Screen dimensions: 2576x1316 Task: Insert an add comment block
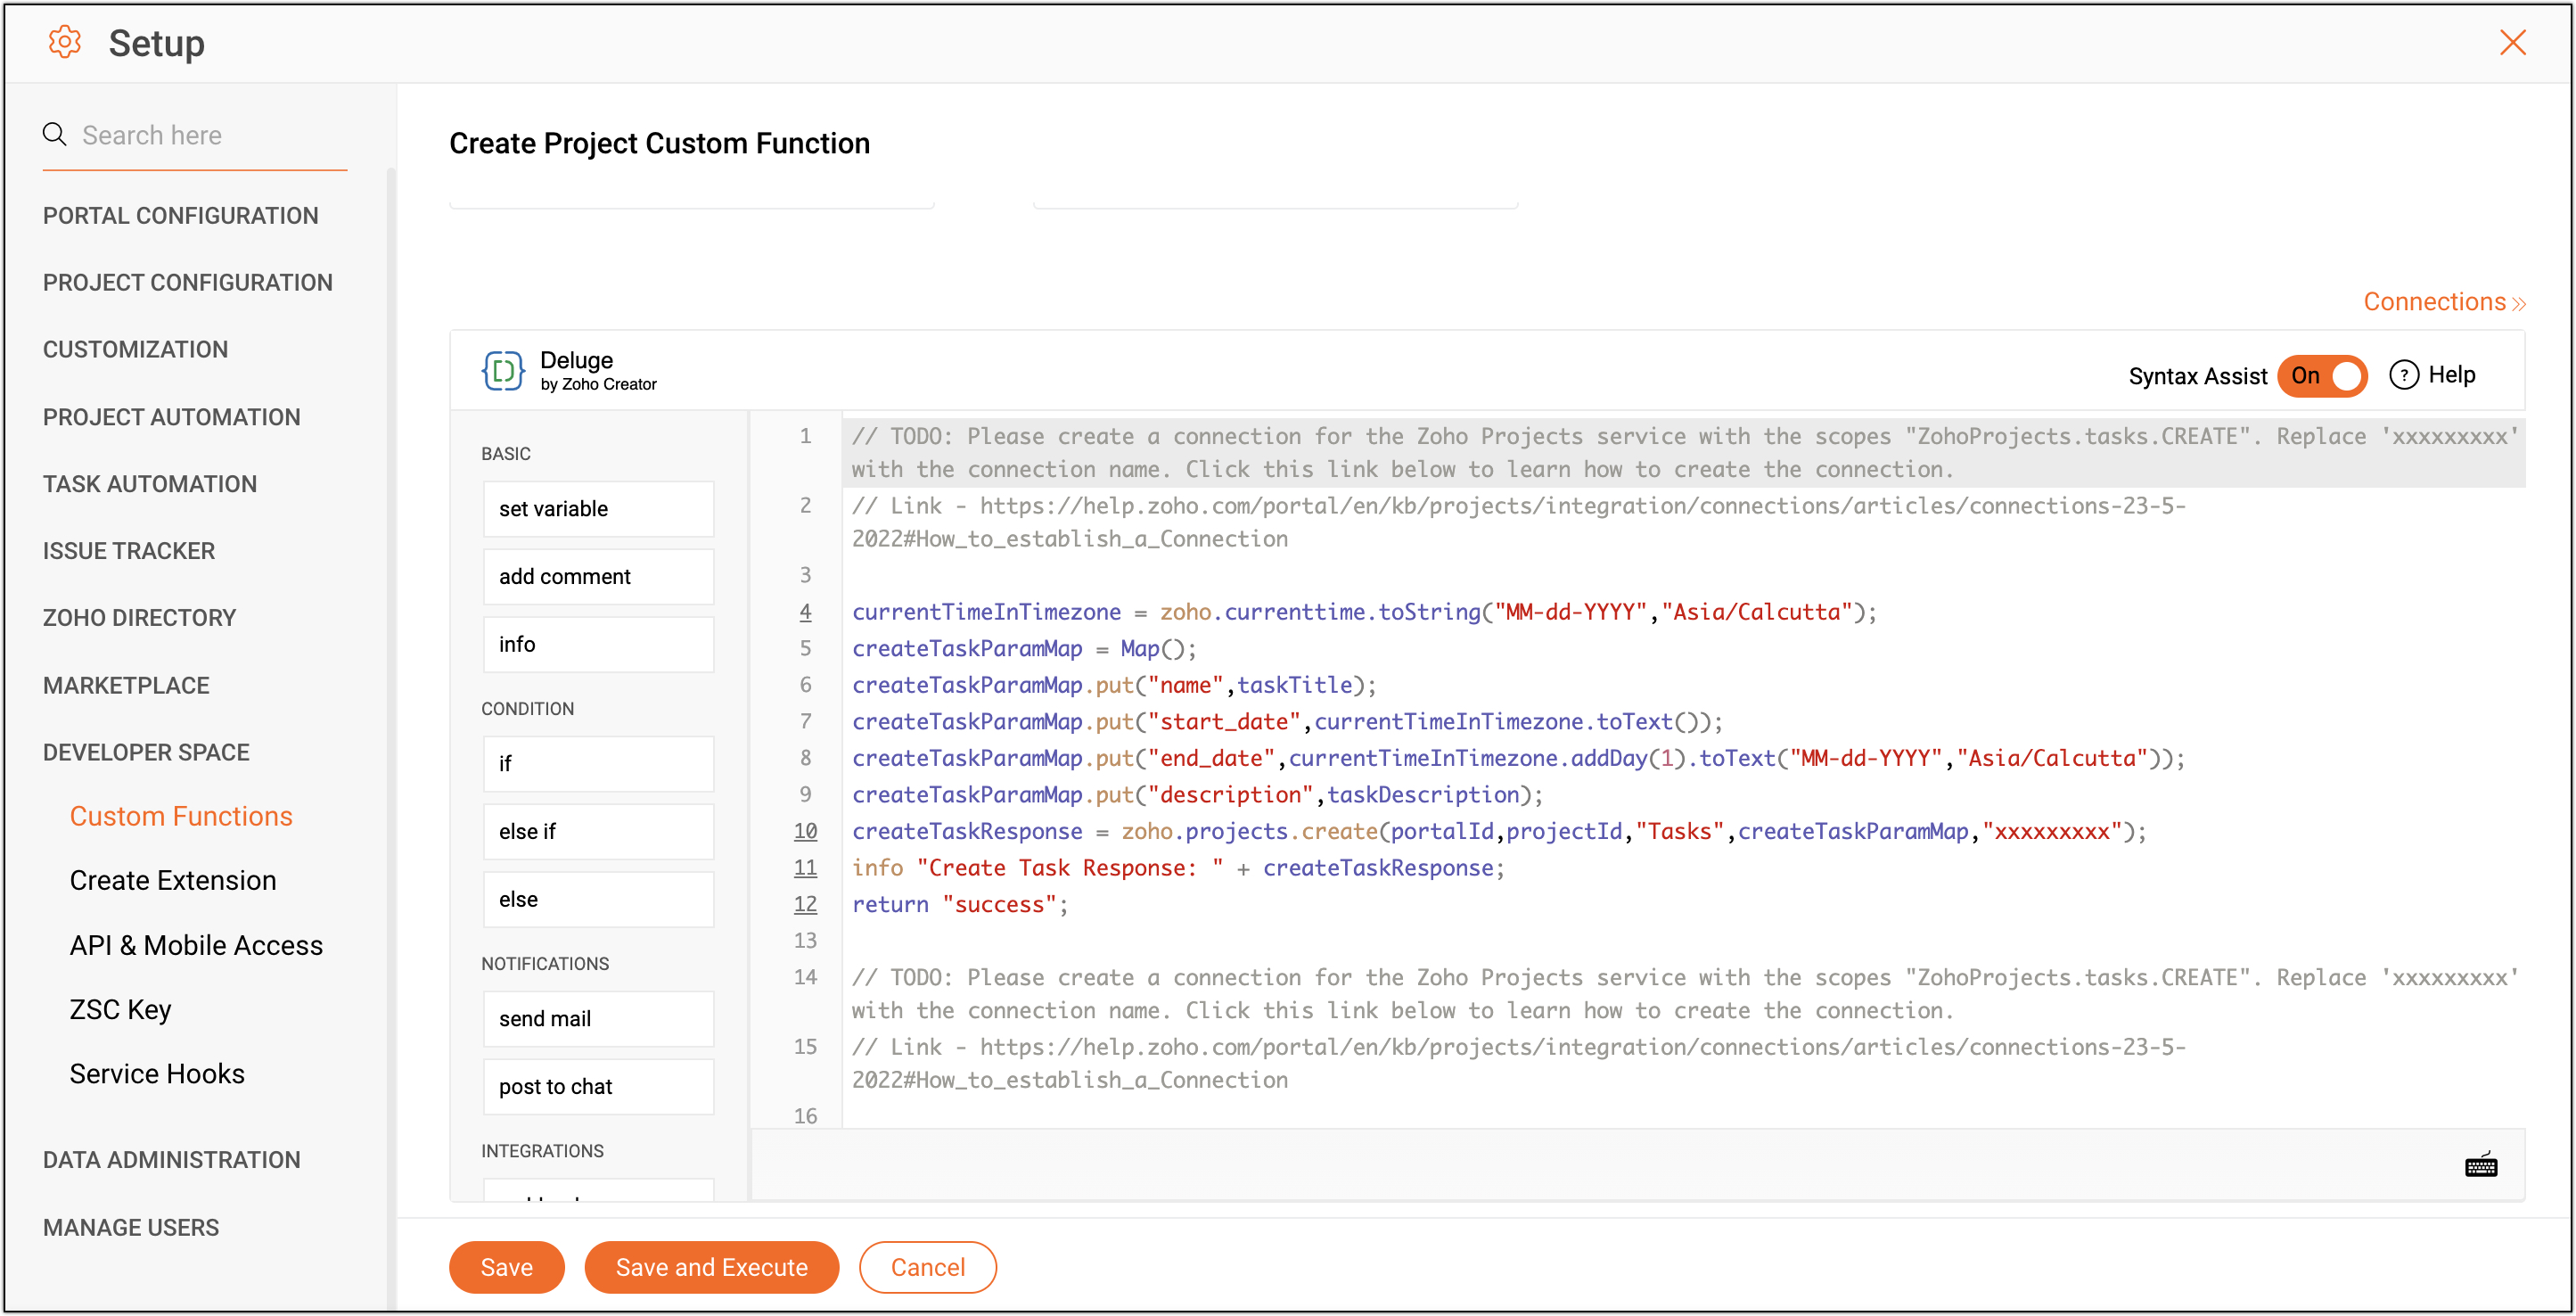pyautogui.click(x=598, y=577)
